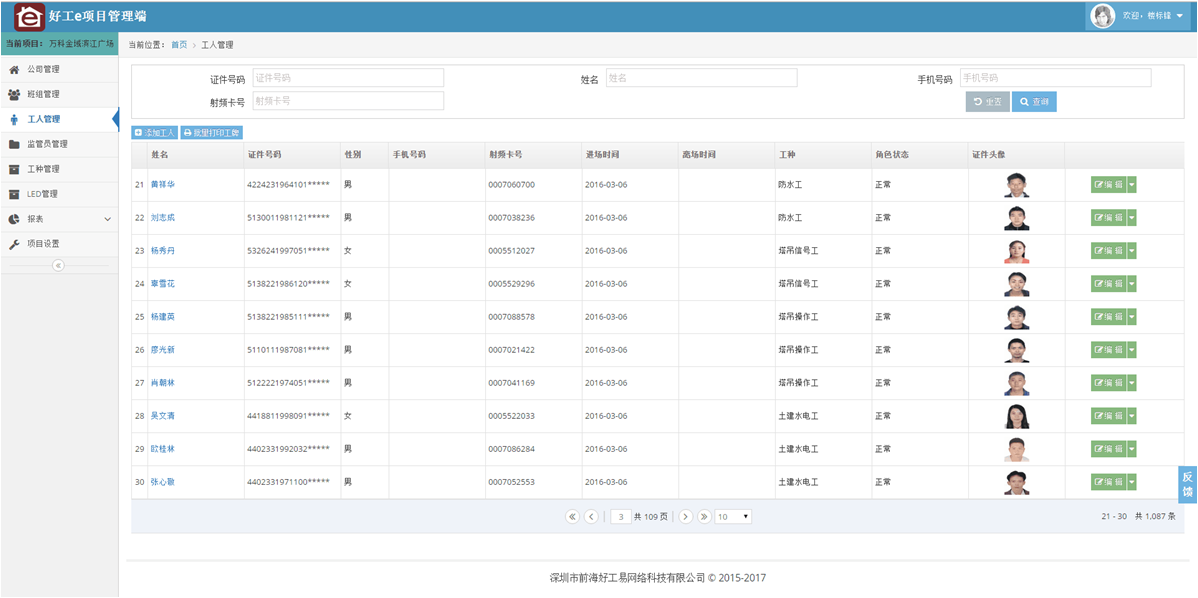
Task: Open the page size dropdown showing 10
Action: coord(733,517)
